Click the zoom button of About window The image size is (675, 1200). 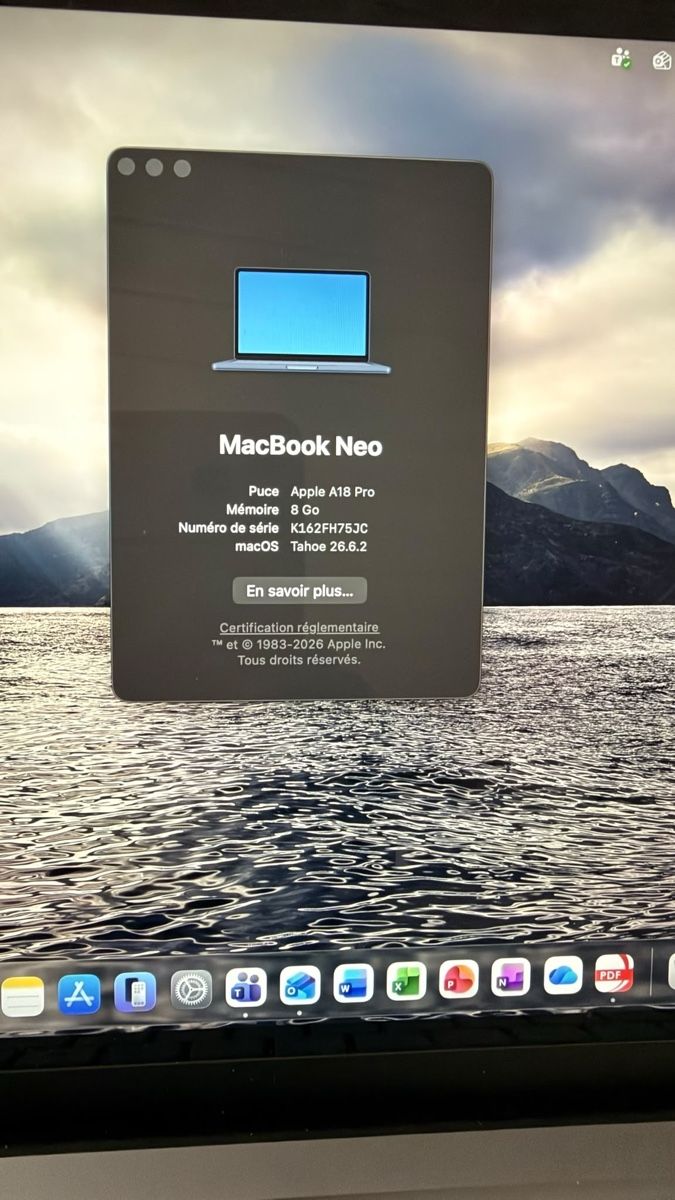182,168
